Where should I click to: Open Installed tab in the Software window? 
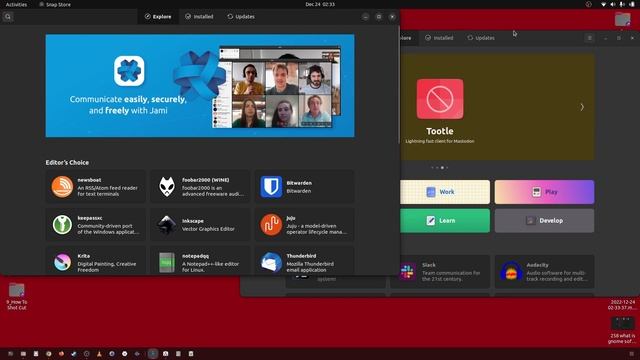439,38
